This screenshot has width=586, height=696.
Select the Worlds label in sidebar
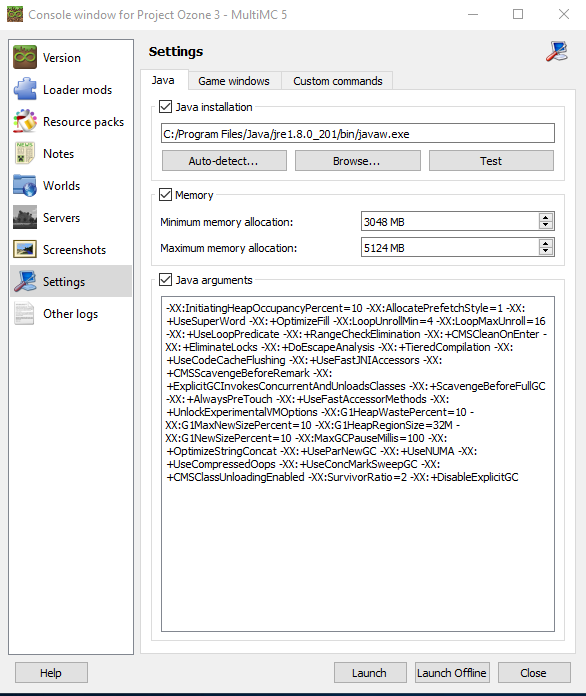61,186
